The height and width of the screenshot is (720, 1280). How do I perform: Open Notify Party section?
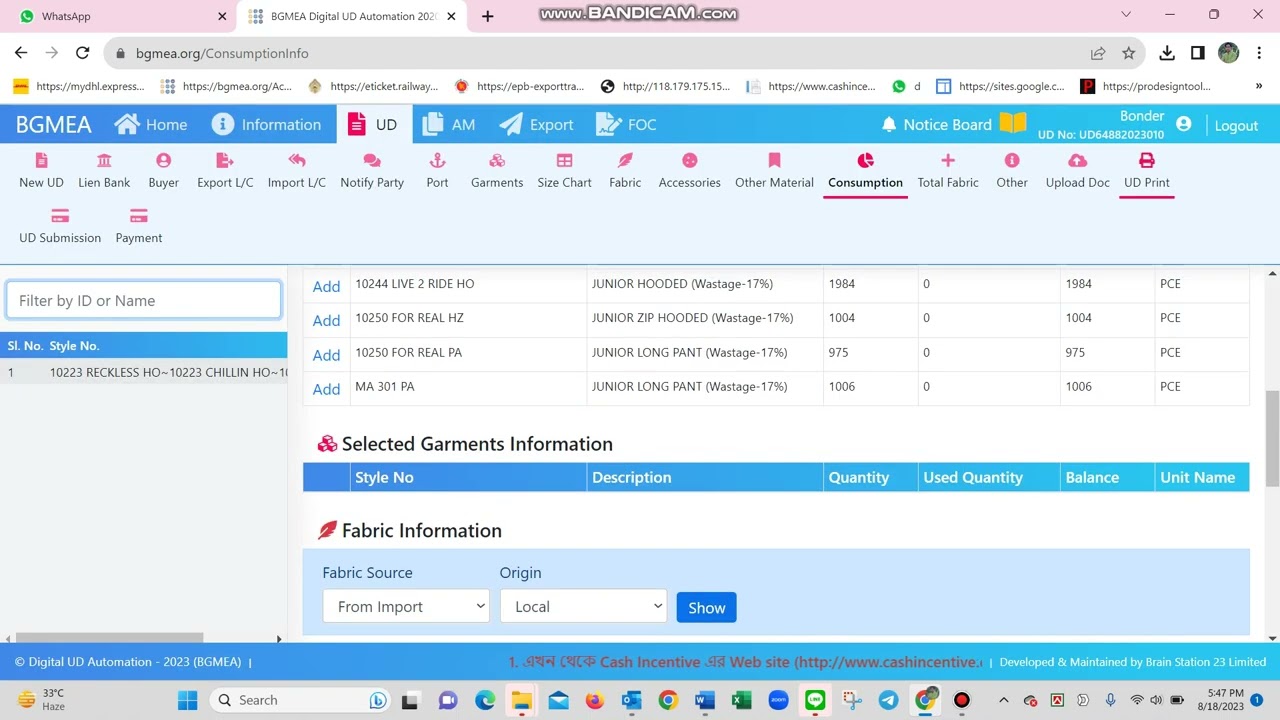372,171
